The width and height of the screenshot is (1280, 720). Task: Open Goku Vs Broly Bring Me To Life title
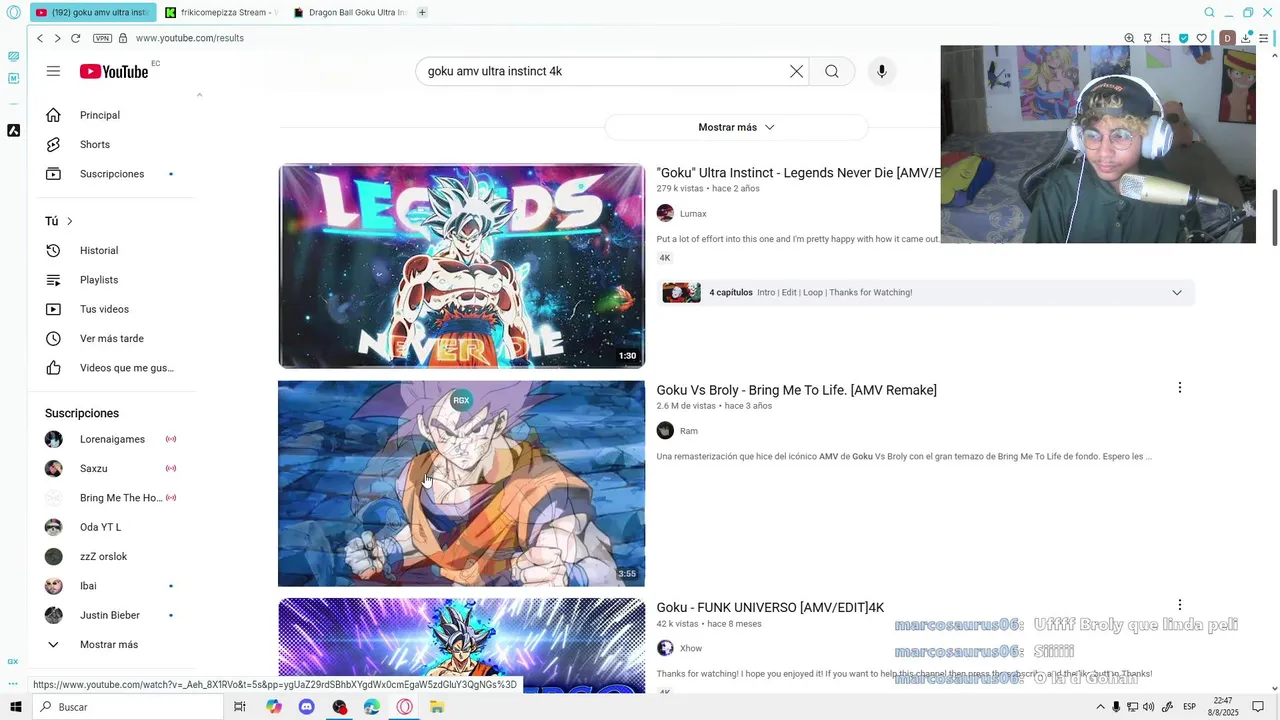pyautogui.click(x=796, y=390)
